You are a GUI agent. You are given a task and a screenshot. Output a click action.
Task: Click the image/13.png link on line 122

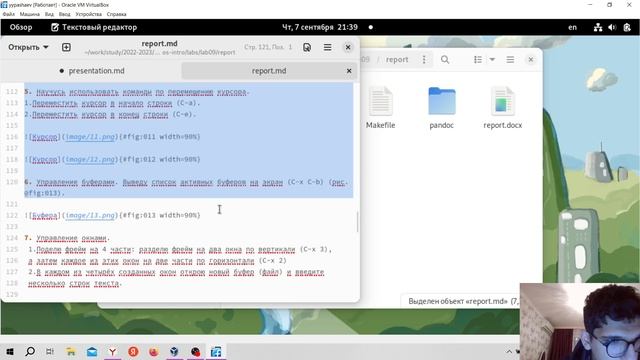tap(90, 215)
